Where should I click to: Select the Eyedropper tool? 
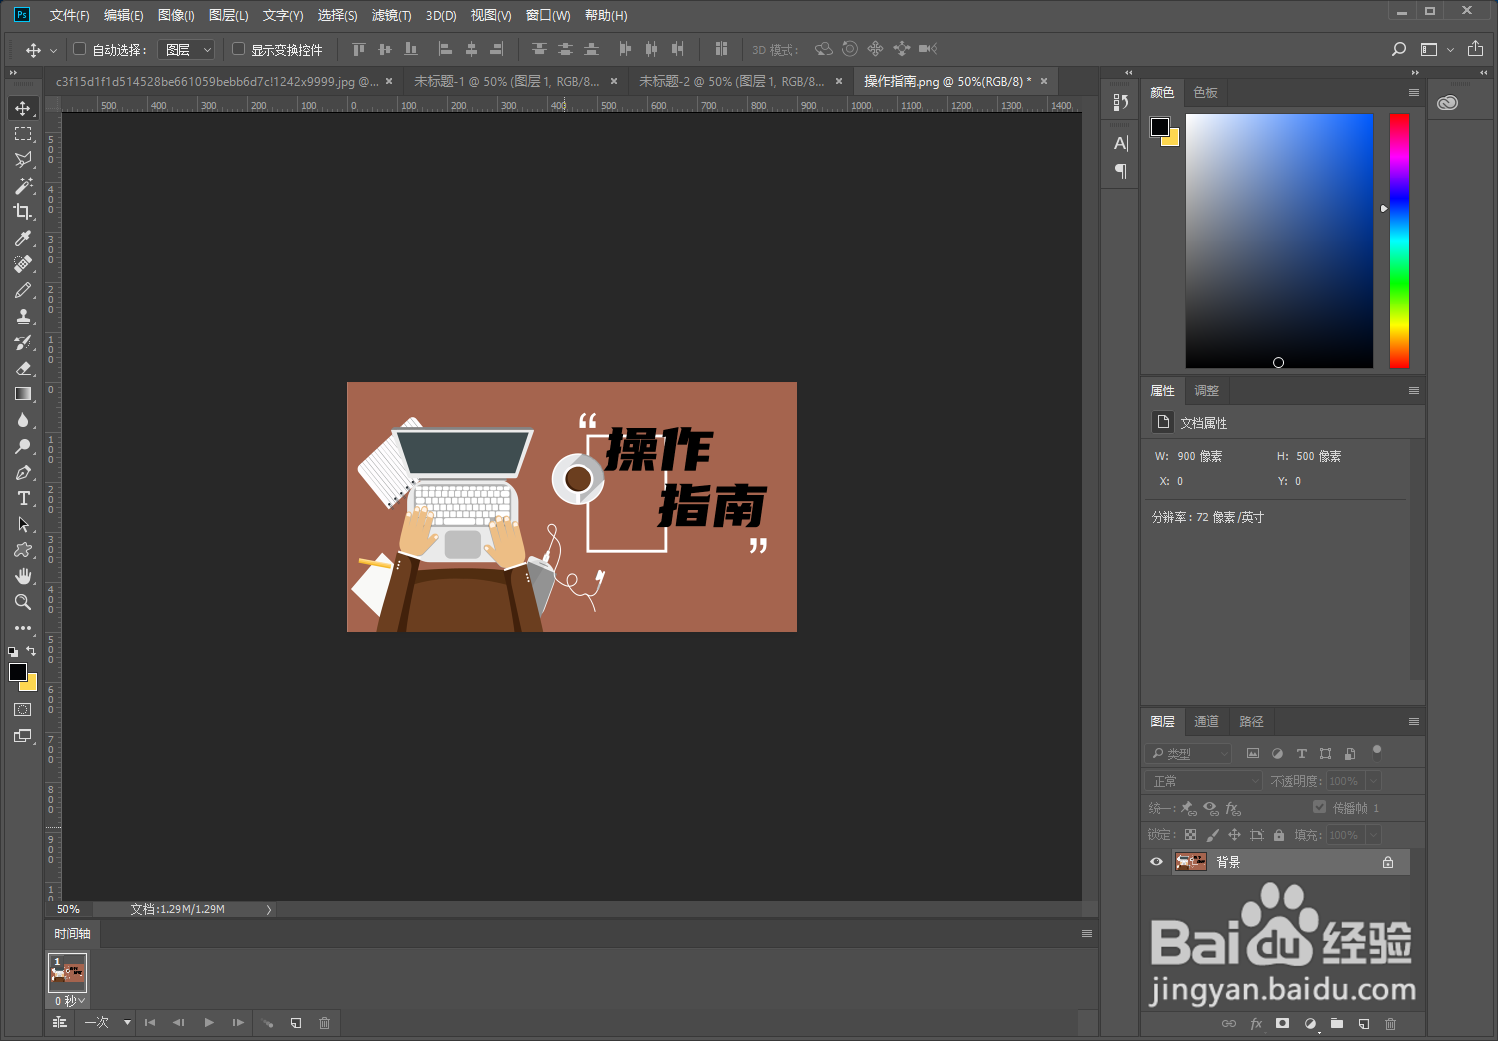(x=23, y=238)
